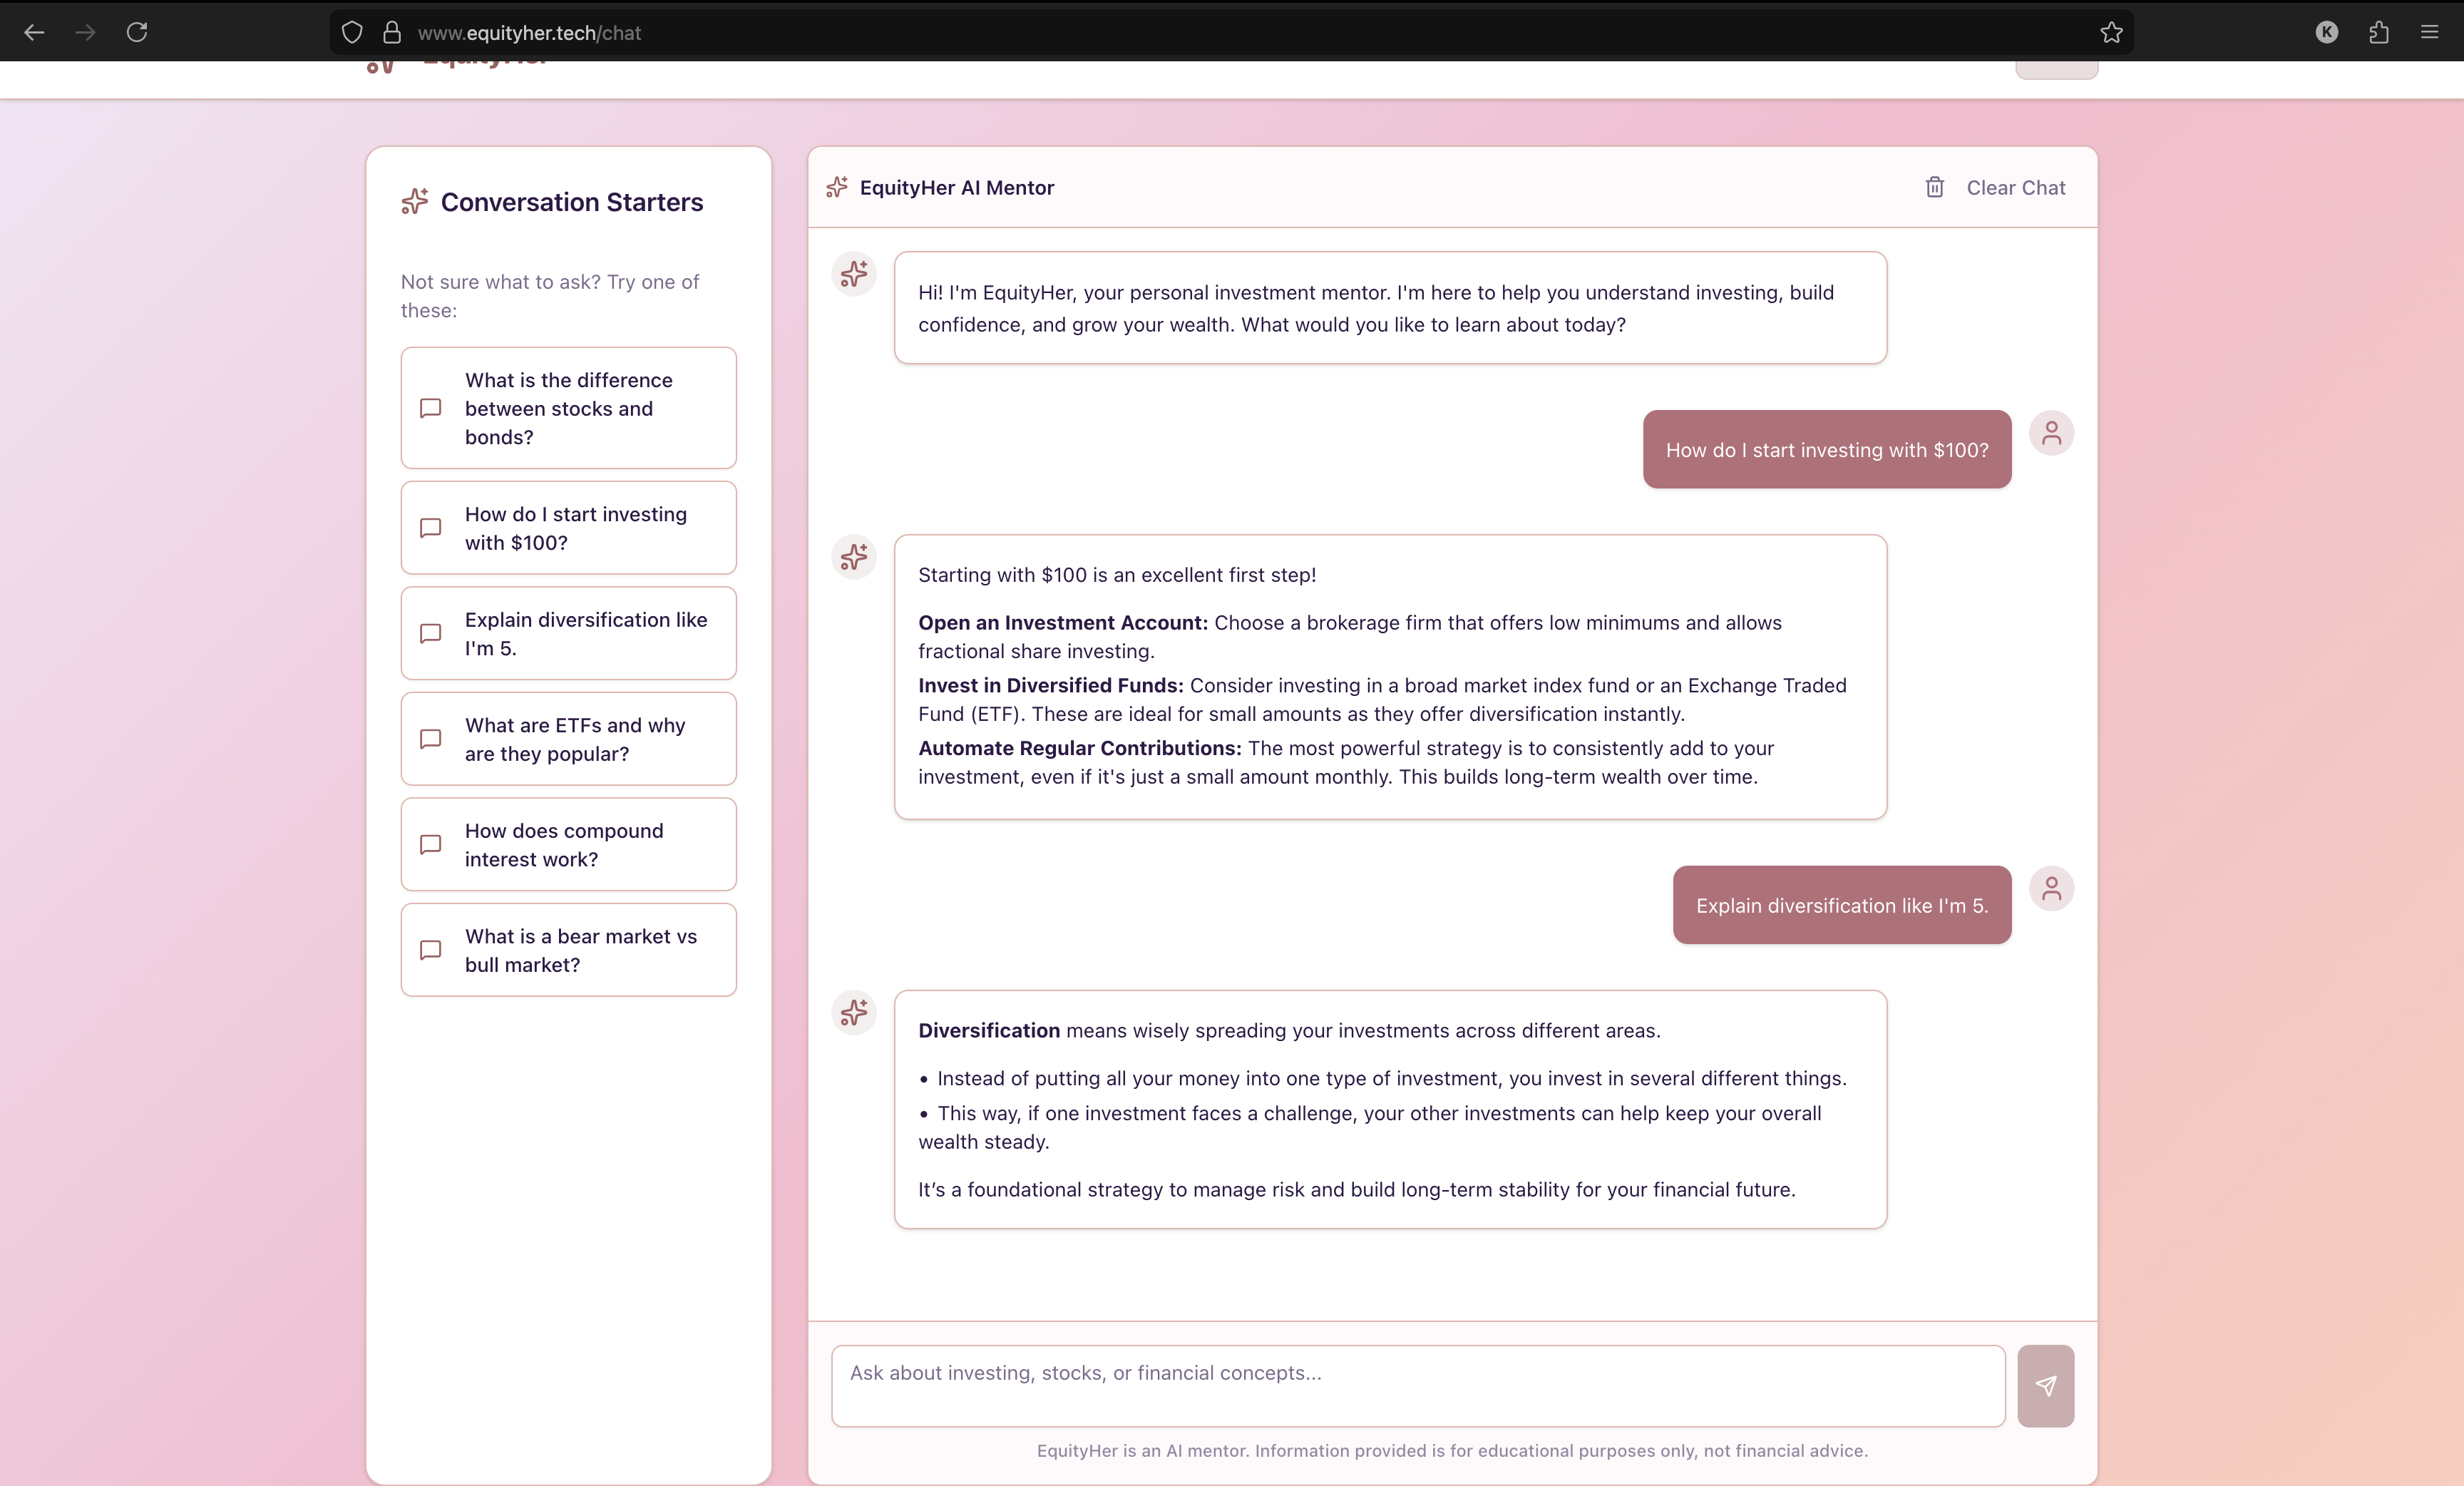Open the browser hamburger menu
Screen dimensions: 2464x1486
coord(2429,32)
